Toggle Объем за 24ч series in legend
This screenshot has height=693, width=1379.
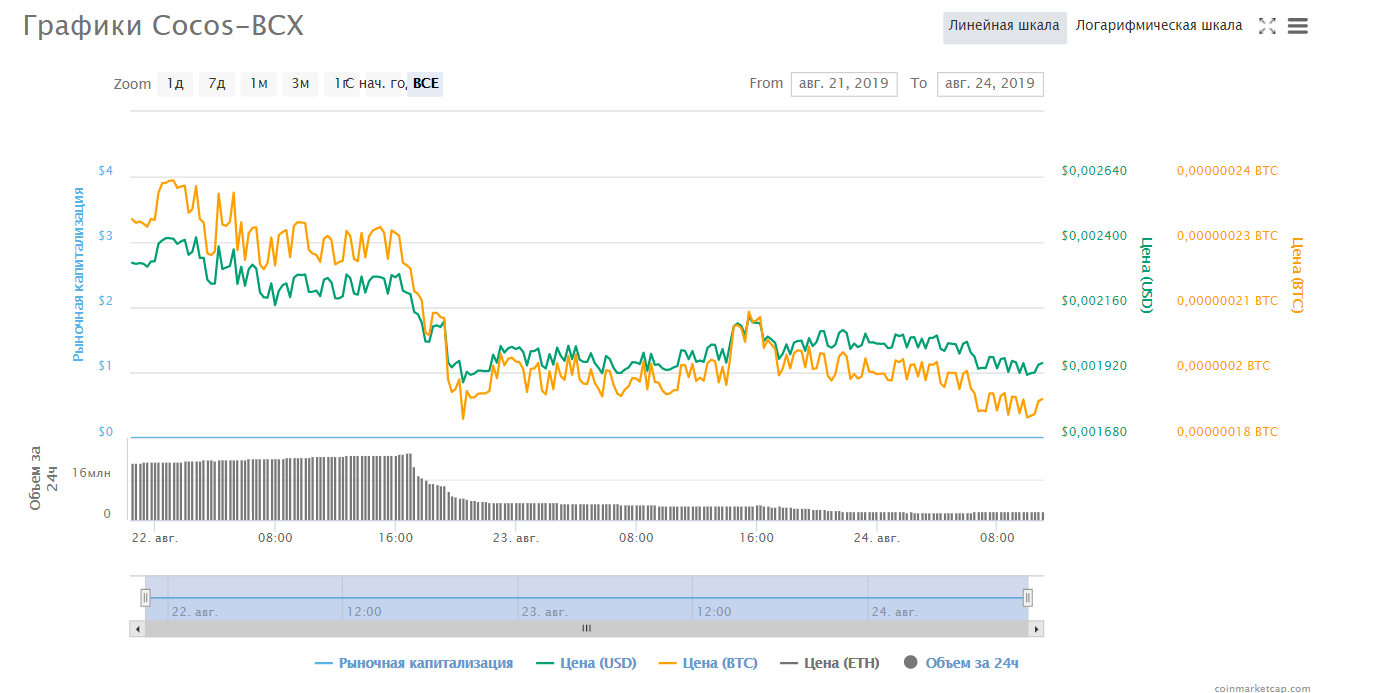tap(961, 663)
